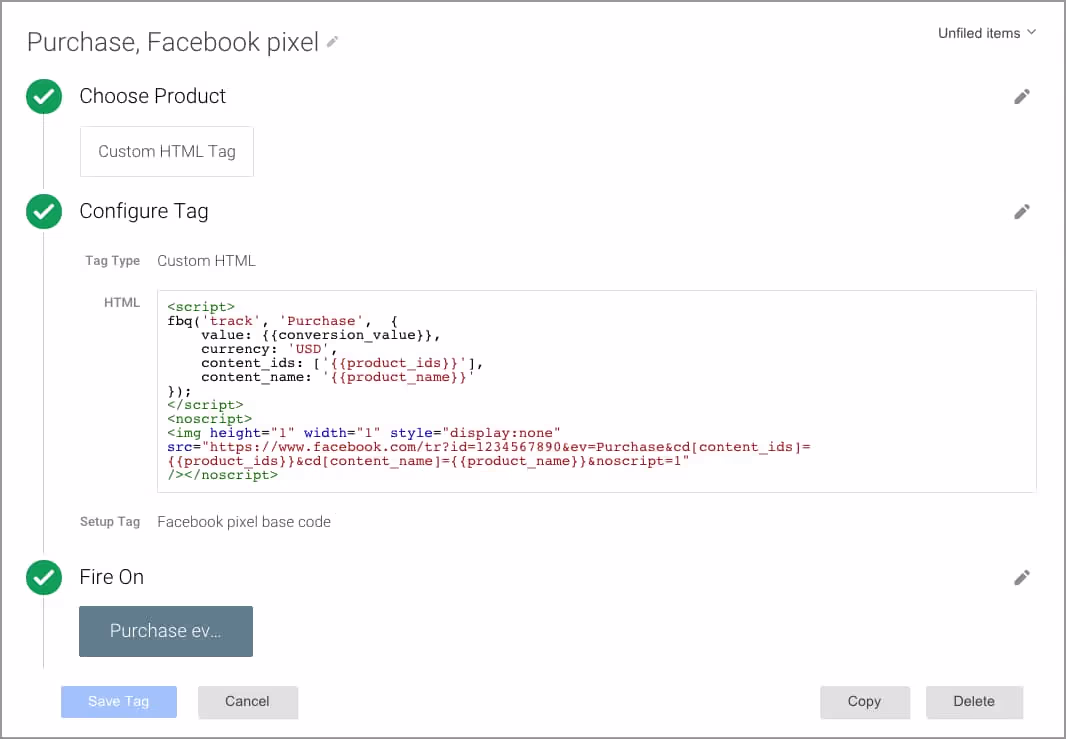Open the Purchase ev... trigger
Image resolution: width=1066 pixels, height=739 pixels.
coord(166,631)
